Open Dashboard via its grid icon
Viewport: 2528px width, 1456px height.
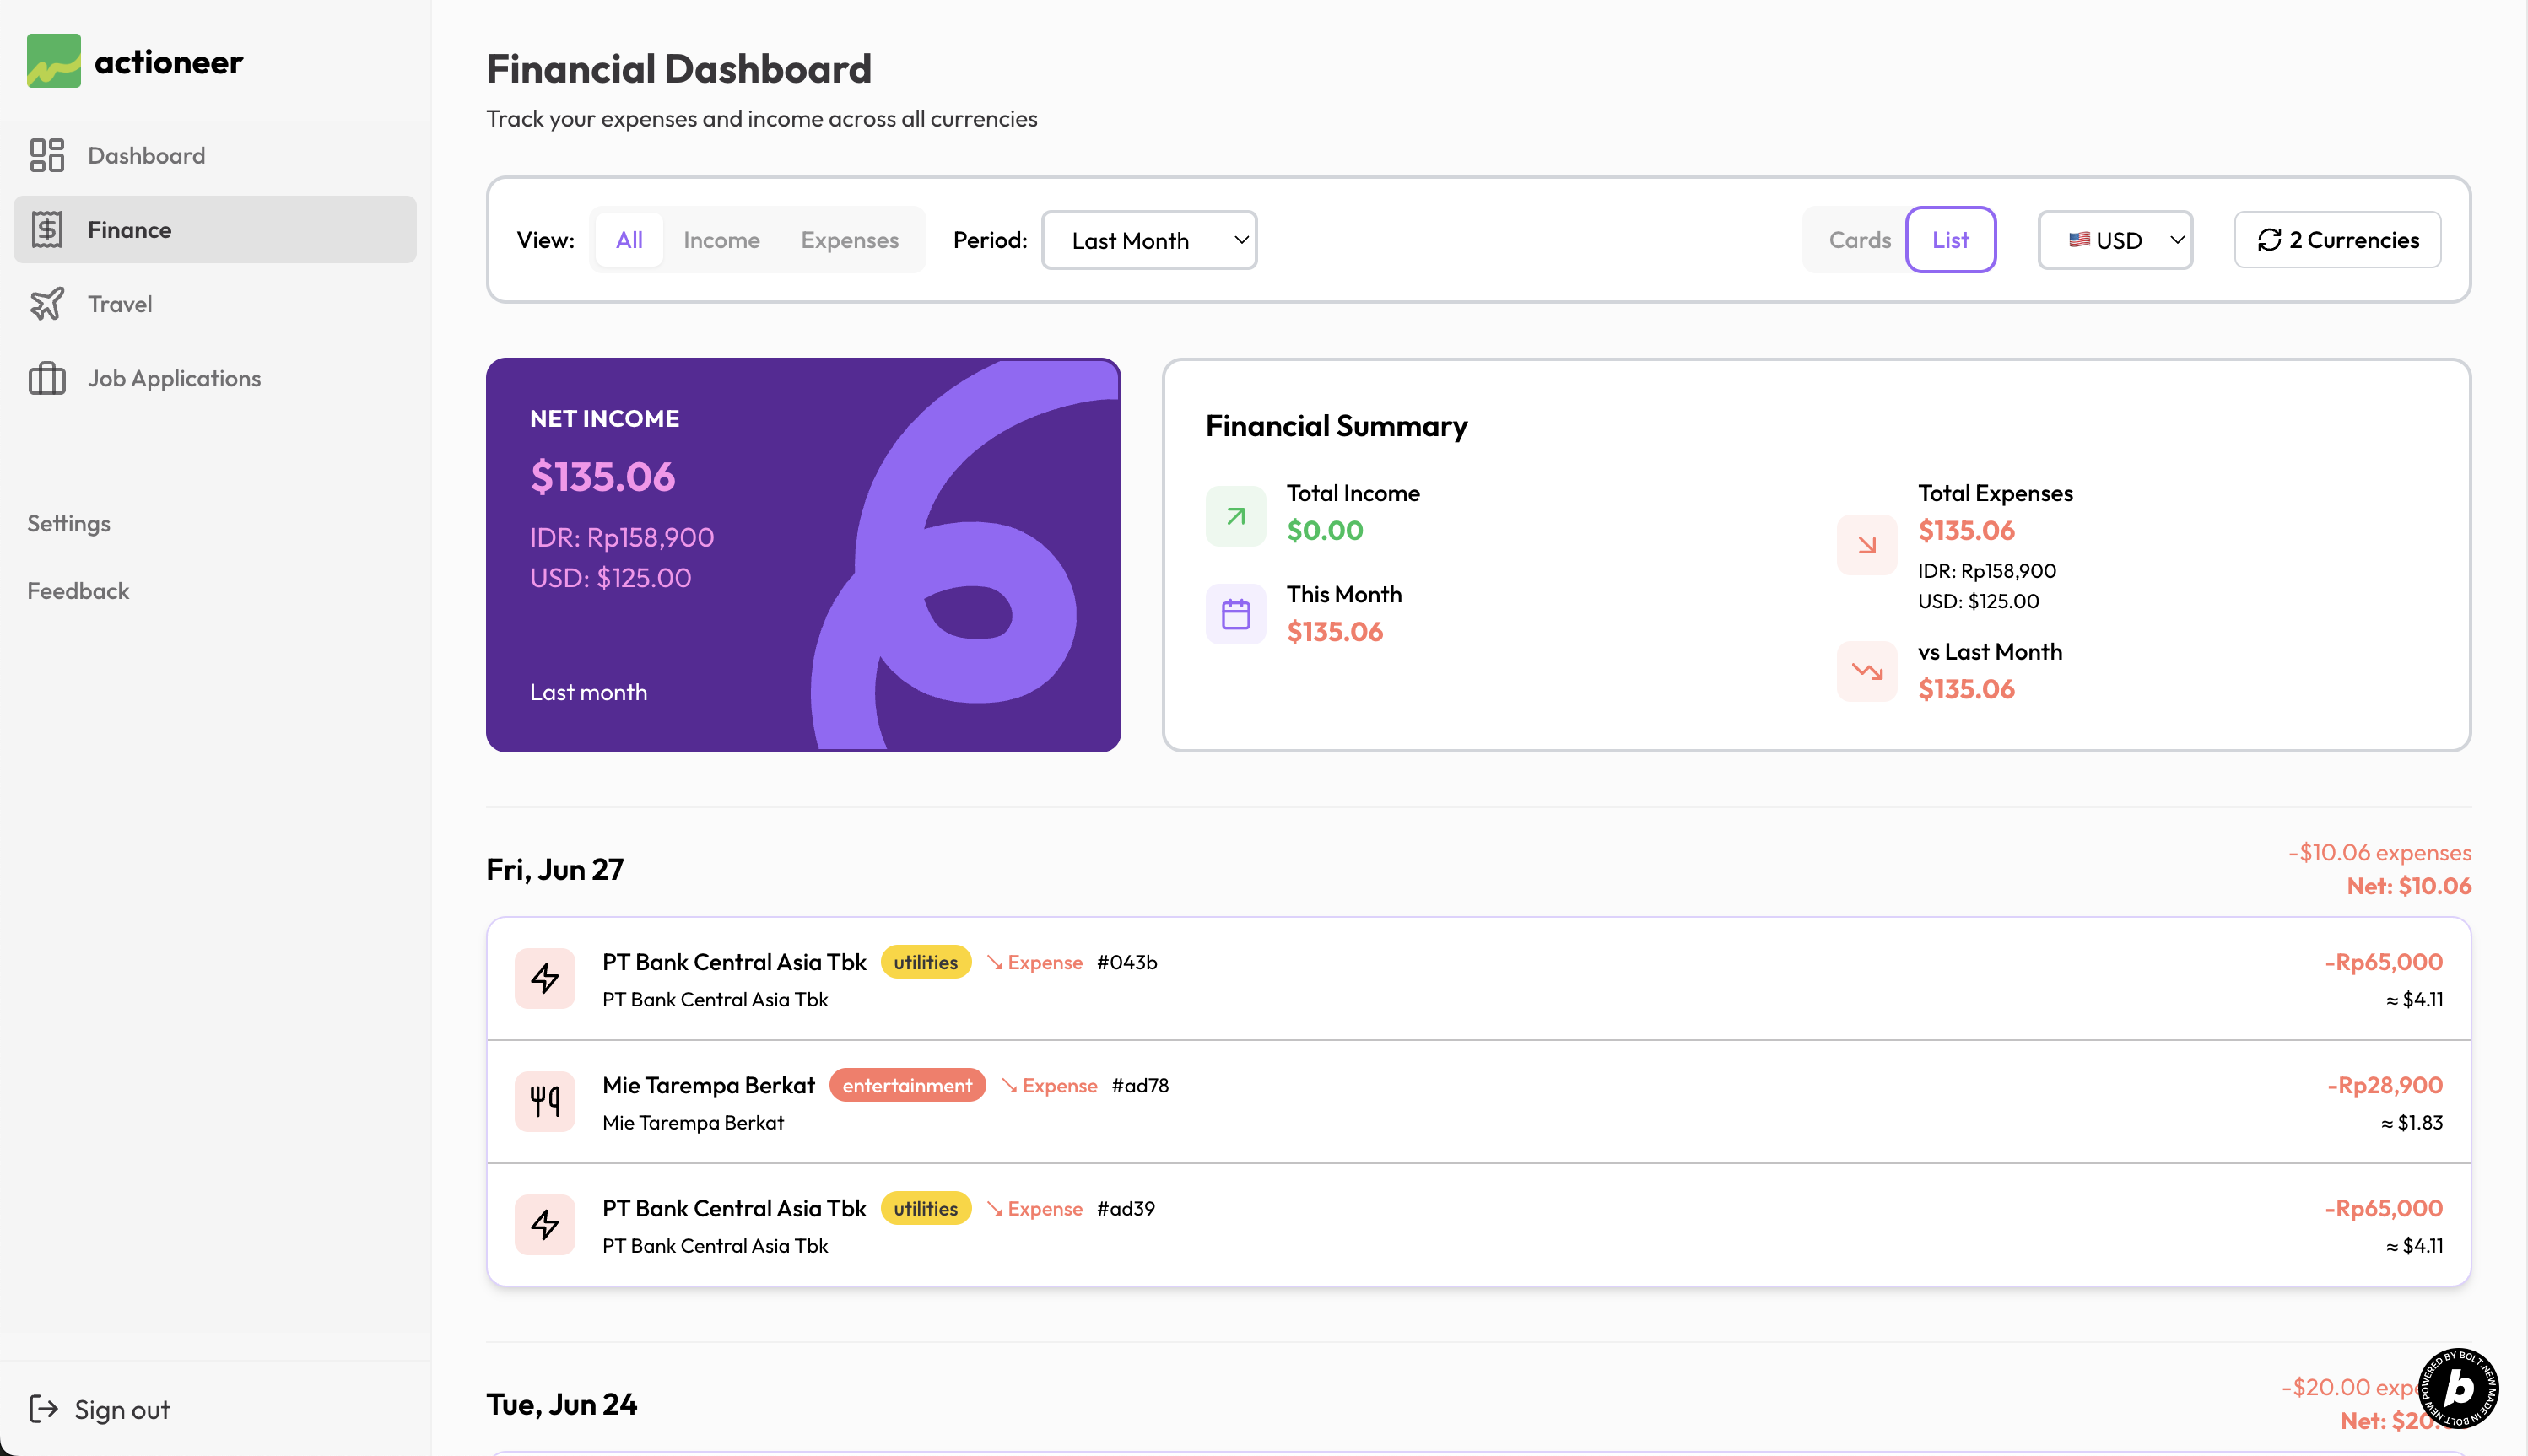[46, 155]
